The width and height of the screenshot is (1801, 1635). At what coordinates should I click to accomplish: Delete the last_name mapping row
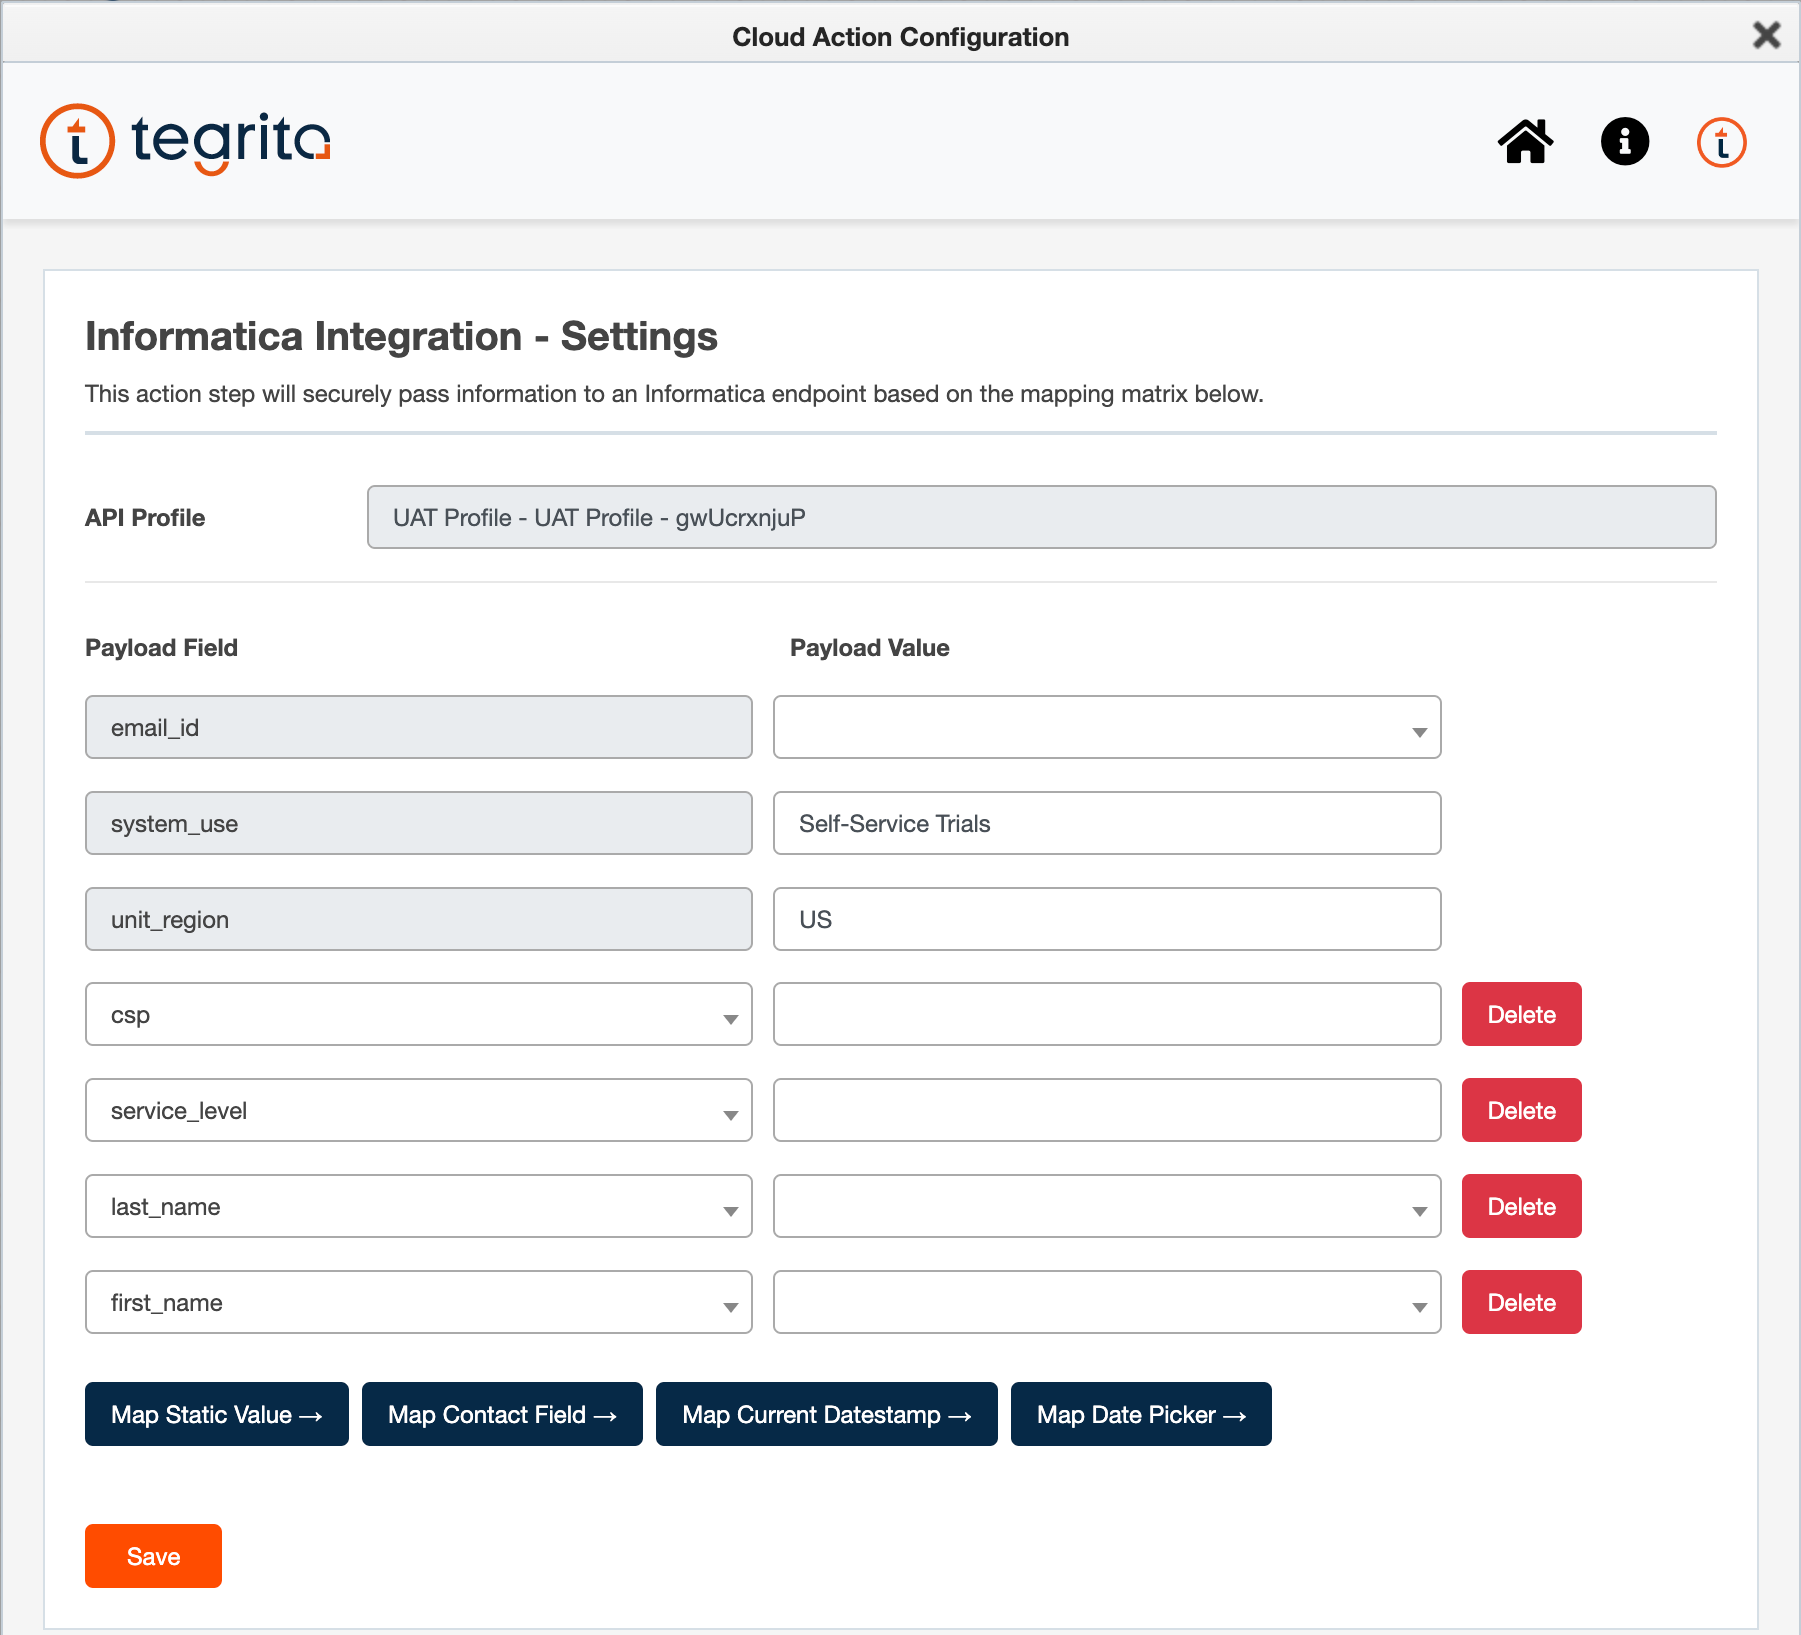pos(1521,1206)
